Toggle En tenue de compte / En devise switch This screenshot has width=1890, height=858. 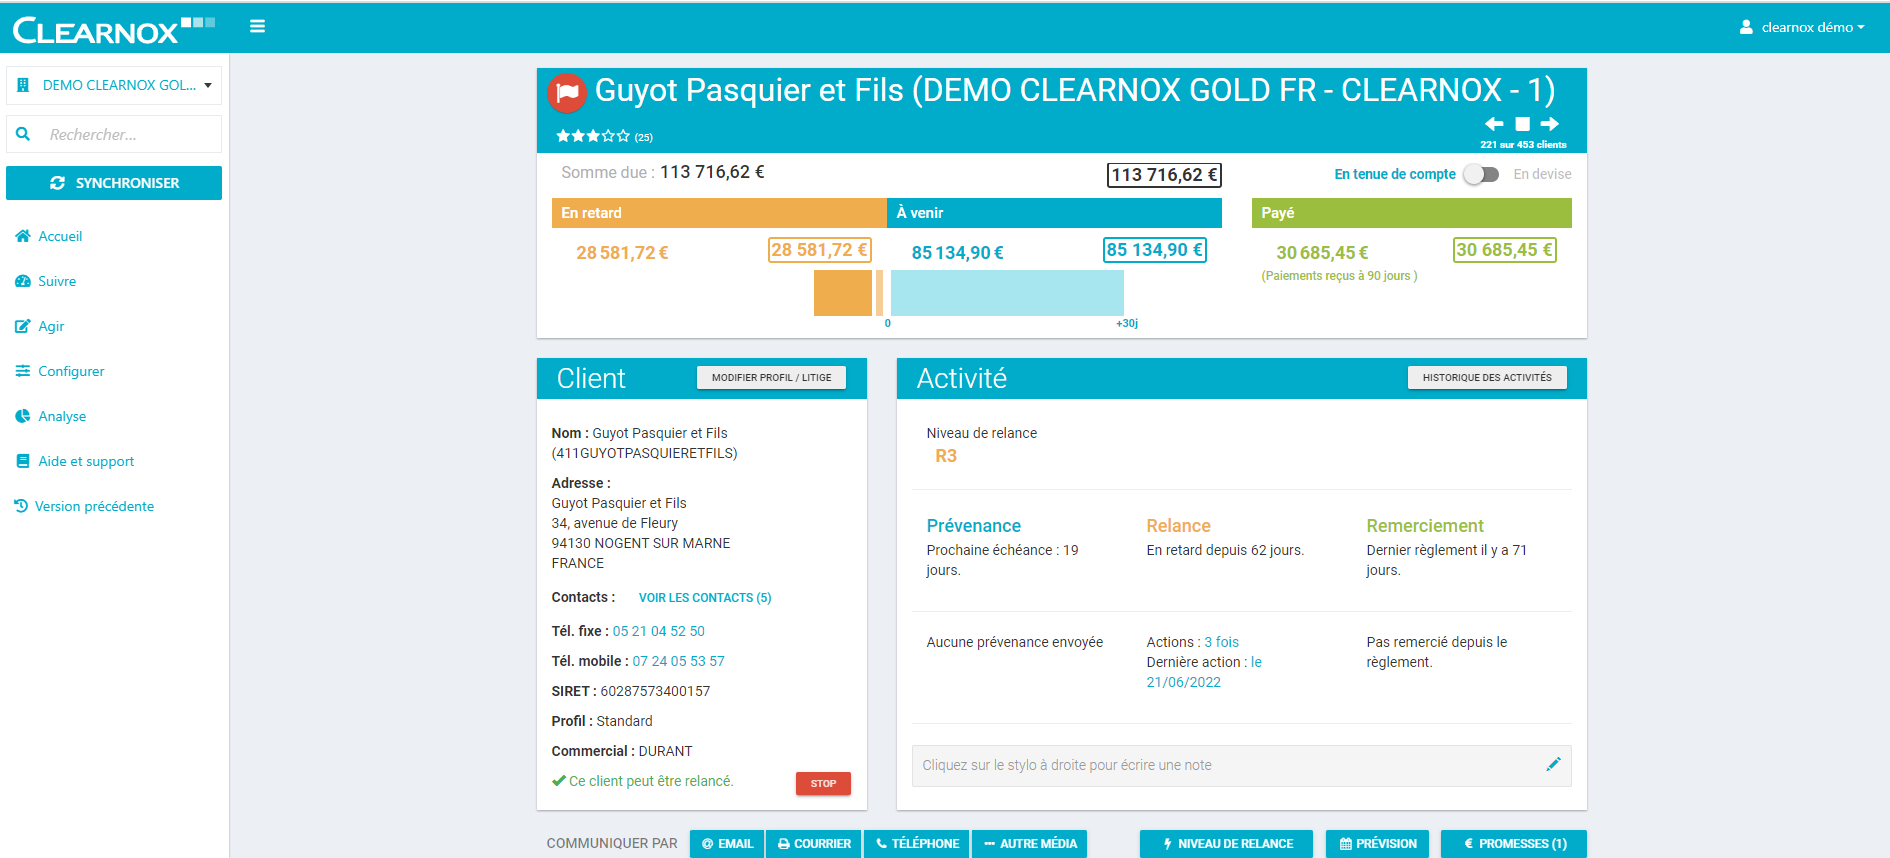(x=1481, y=174)
